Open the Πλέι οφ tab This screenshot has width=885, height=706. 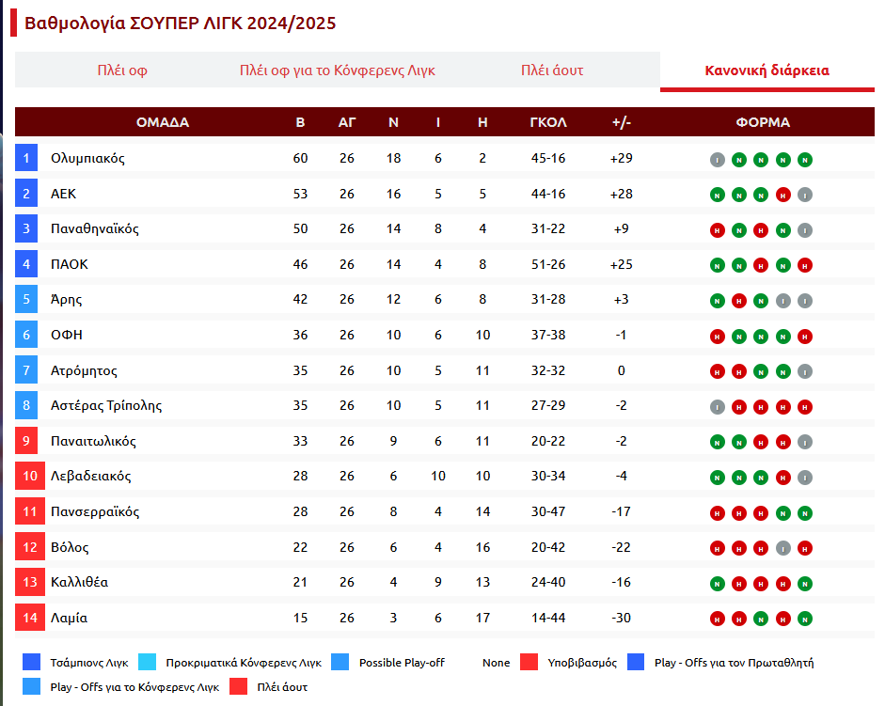[x=122, y=71]
